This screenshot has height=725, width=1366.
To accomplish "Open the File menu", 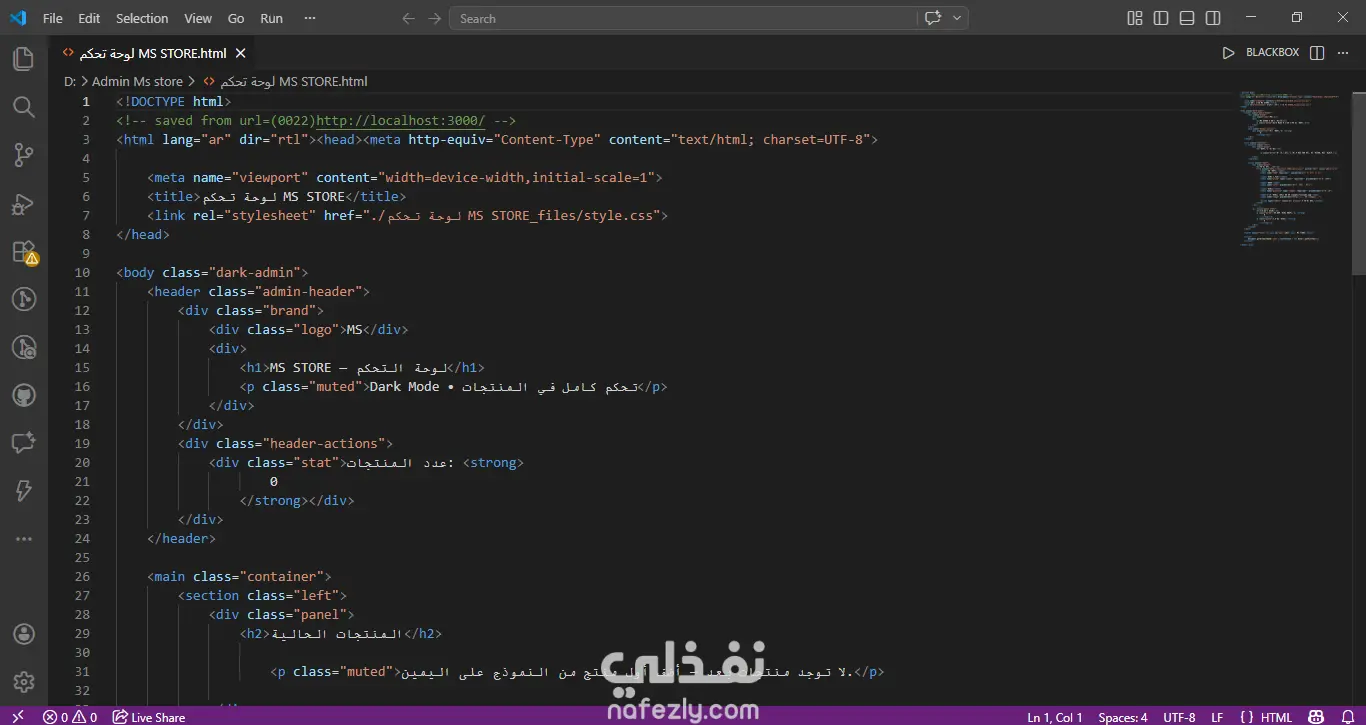I will pos(53,18).
